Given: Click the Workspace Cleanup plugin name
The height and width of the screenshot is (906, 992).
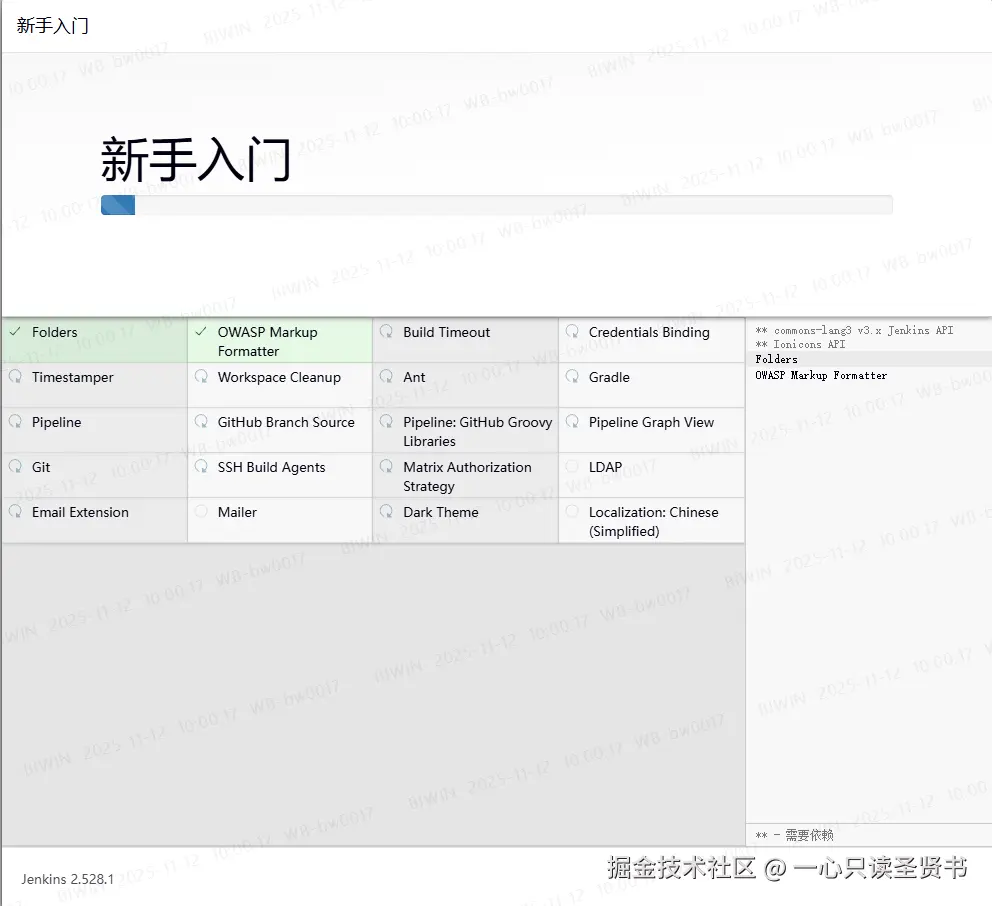Looking at the screenshot, I should [279, 377].
